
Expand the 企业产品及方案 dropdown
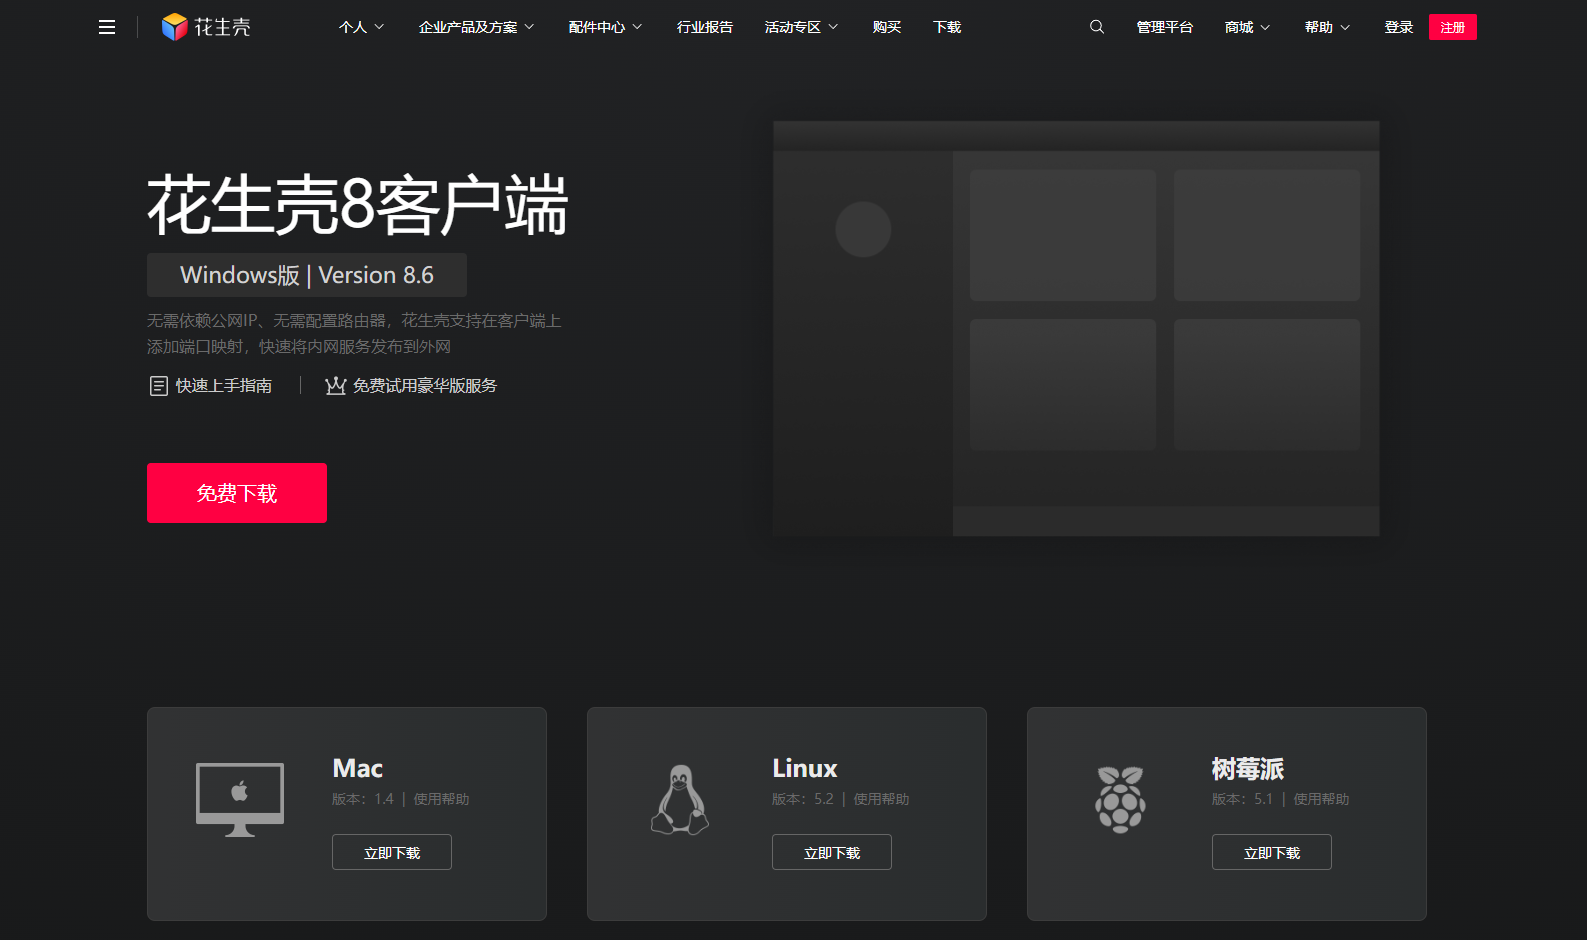(x=476, y=27)
